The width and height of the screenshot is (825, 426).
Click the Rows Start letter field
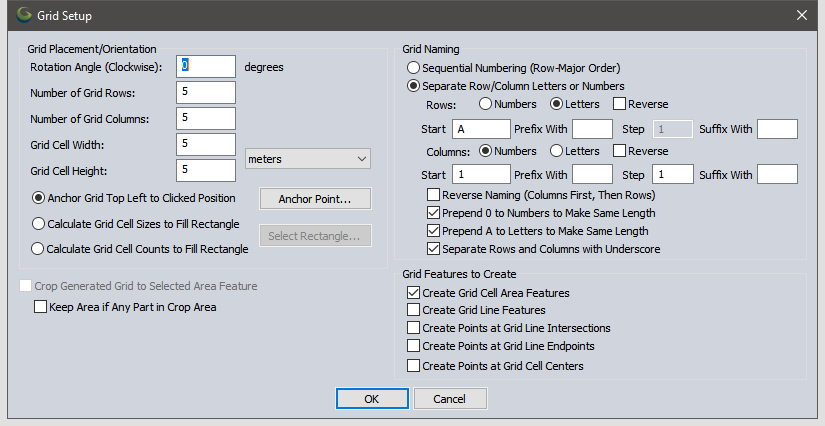click(x=481, y=129)
